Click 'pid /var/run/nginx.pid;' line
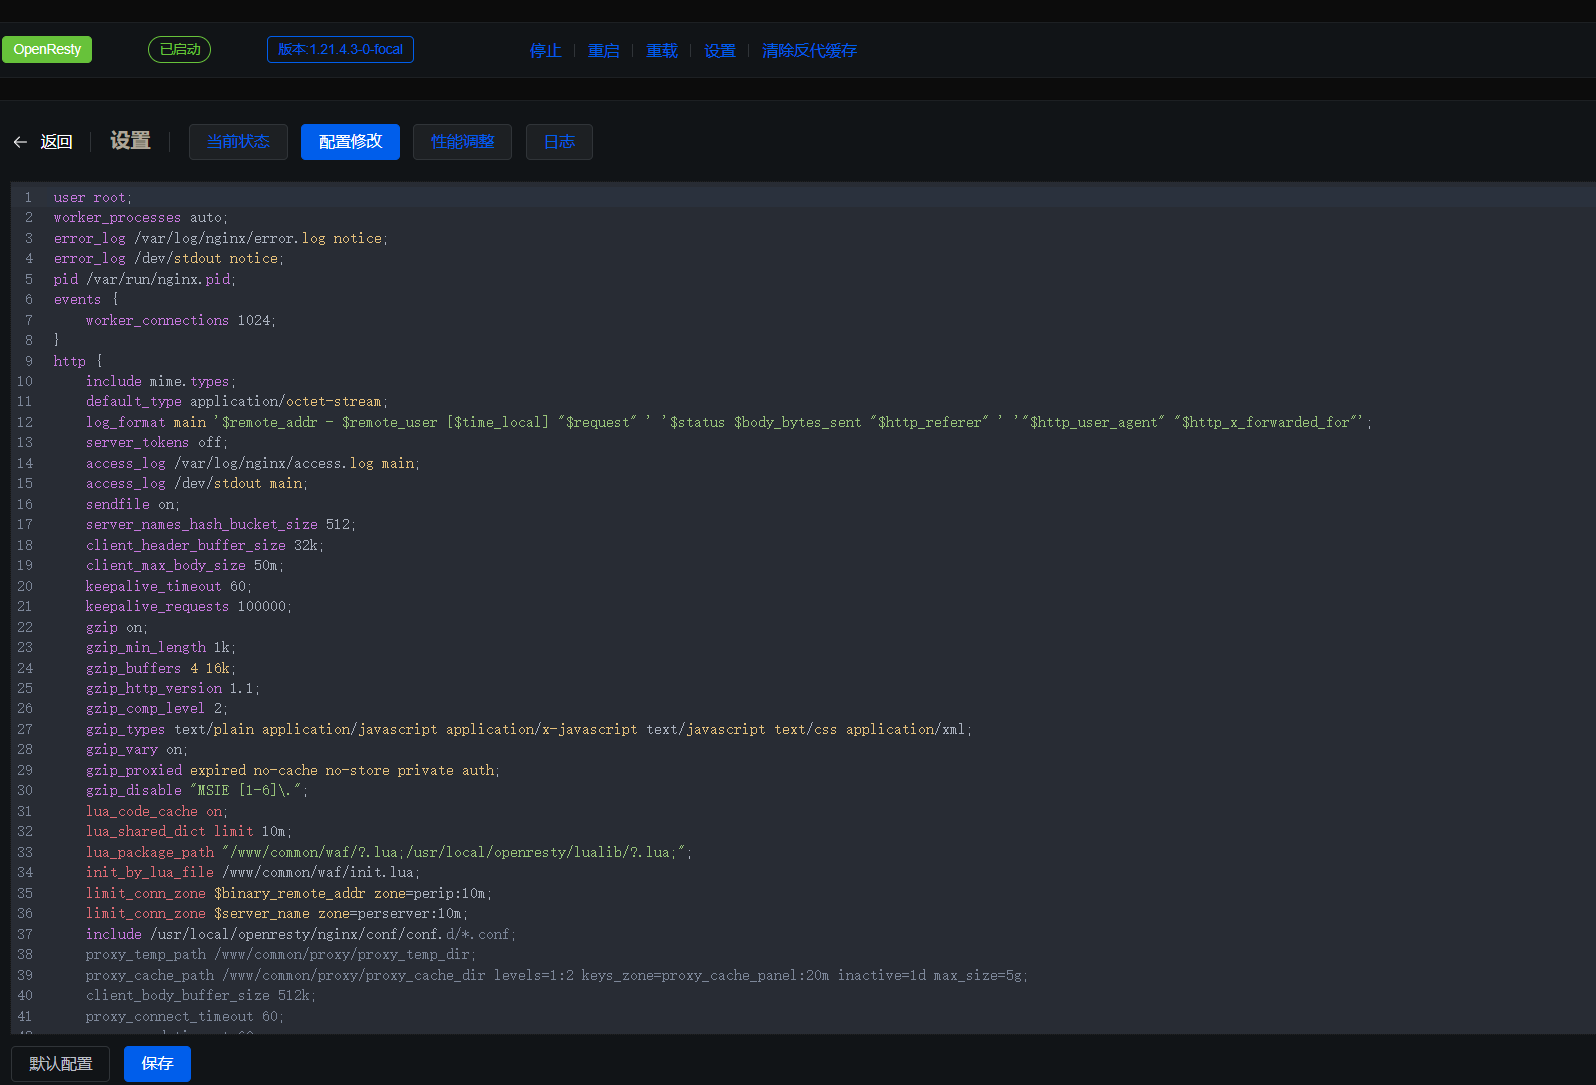 click(x=145, y=279)
